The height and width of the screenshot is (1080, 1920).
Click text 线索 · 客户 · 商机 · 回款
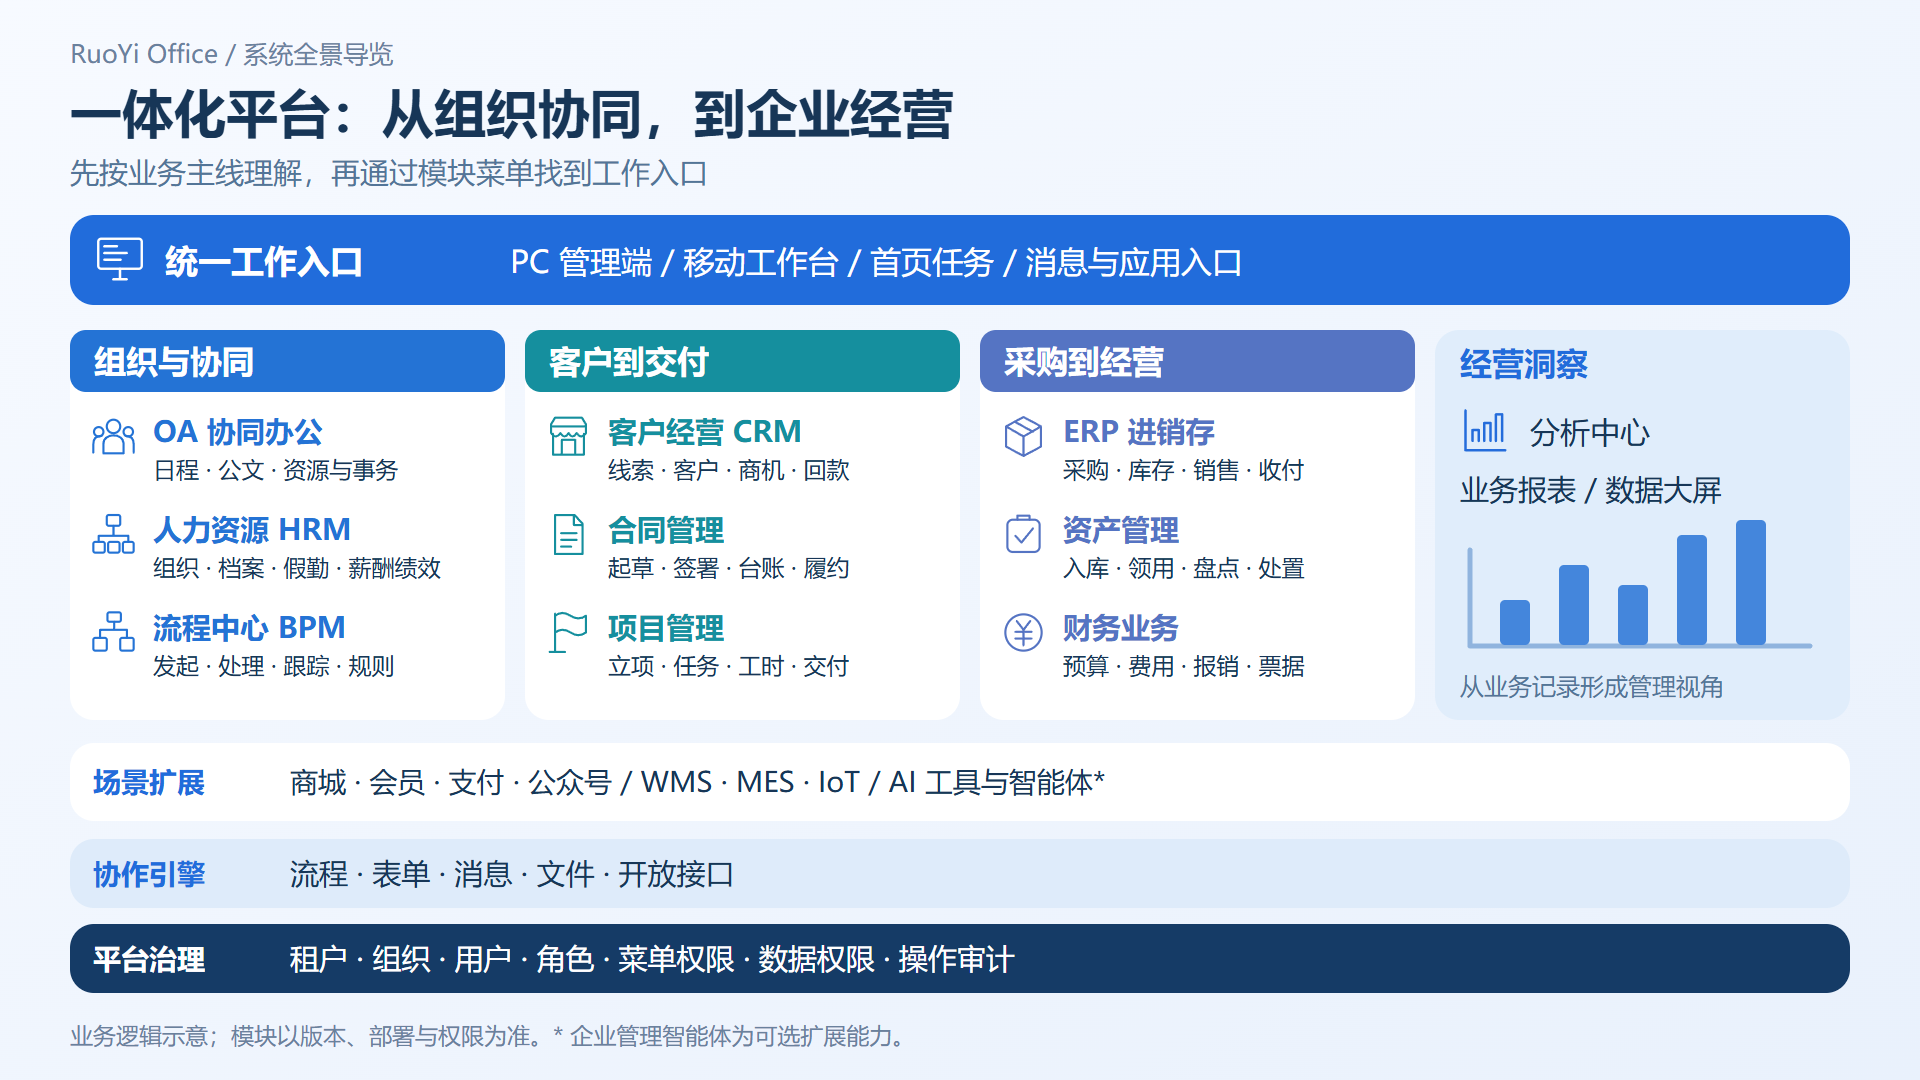pos(729,470)
